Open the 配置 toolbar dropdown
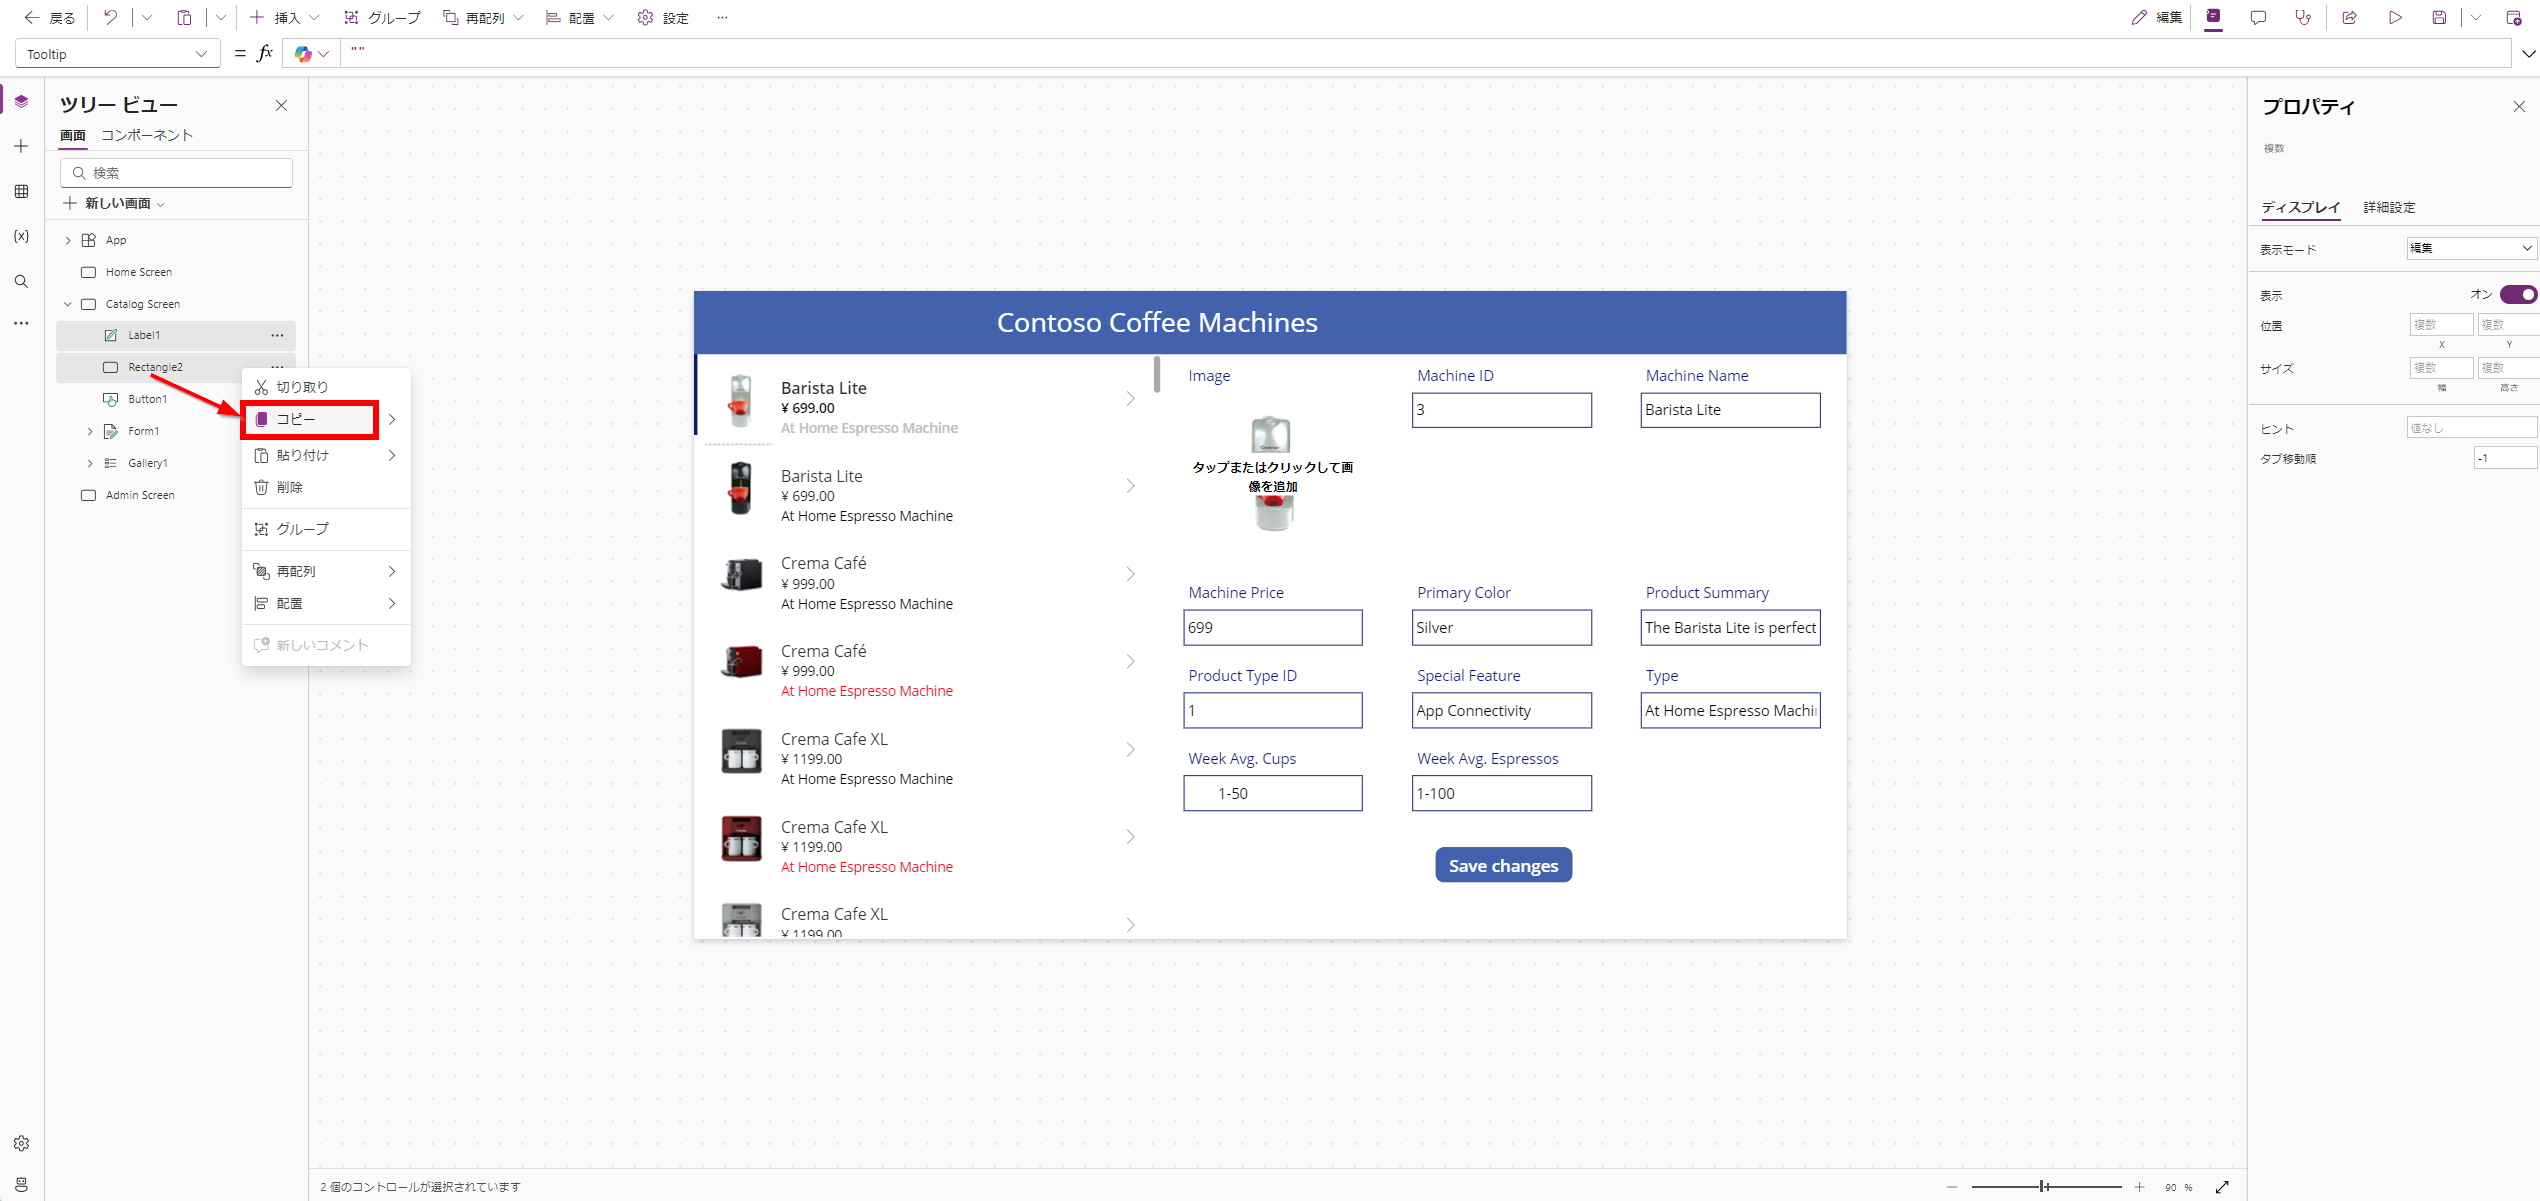Image resolution: width=2540 pixels, height=1201 pixels. (580, 18)
